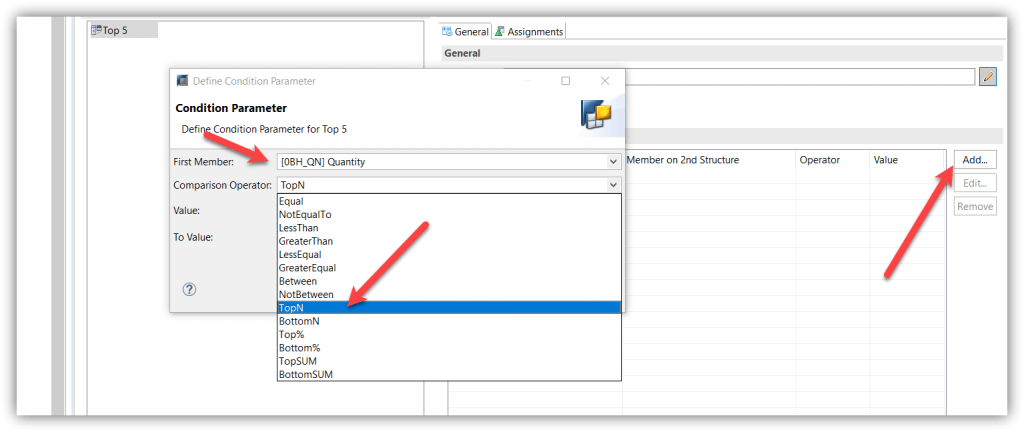
Task: Click the General section header
Action: pyautogui.click(x=722, y=54)
